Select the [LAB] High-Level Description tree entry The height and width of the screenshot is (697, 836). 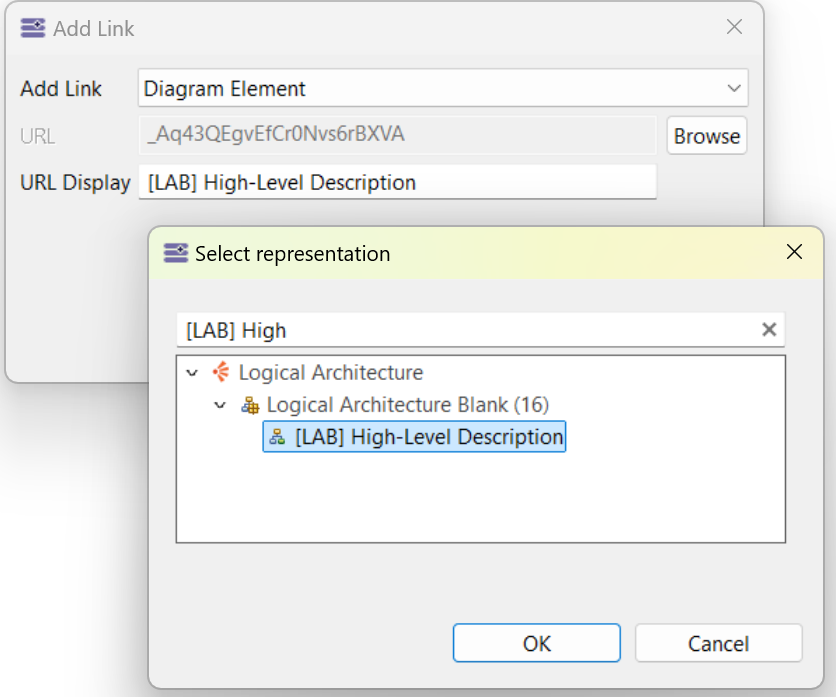coord(429,437)
